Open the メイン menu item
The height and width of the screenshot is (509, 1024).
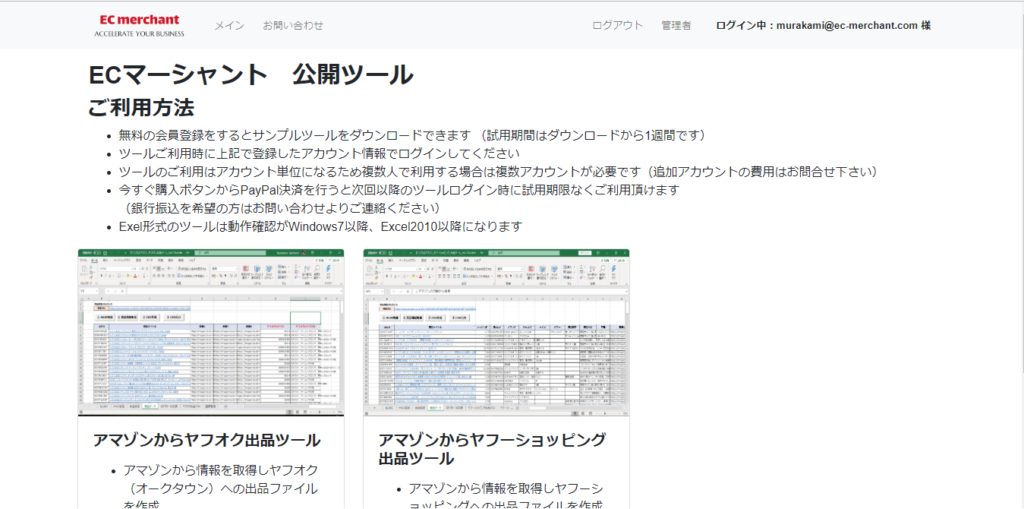(x=229, y=25)
